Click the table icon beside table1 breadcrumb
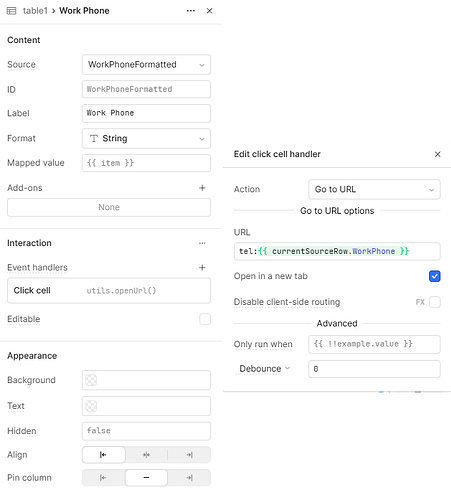 click(x=11, y=11)
